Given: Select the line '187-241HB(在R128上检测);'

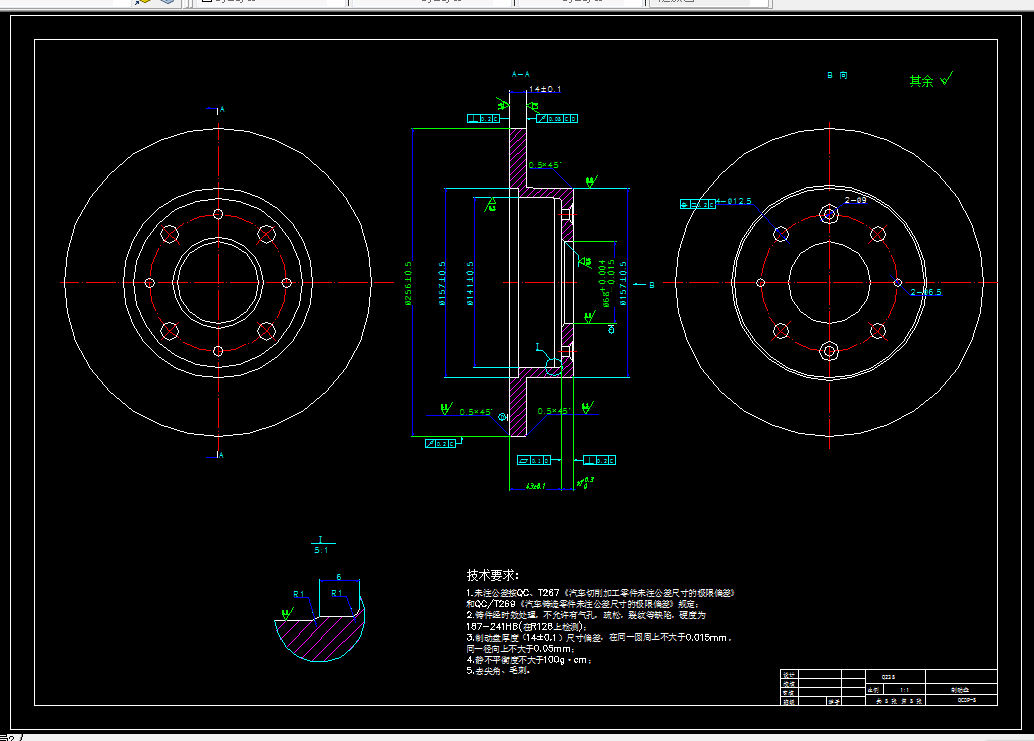Looking at the screenshot, I should click(x=526, y=626).
